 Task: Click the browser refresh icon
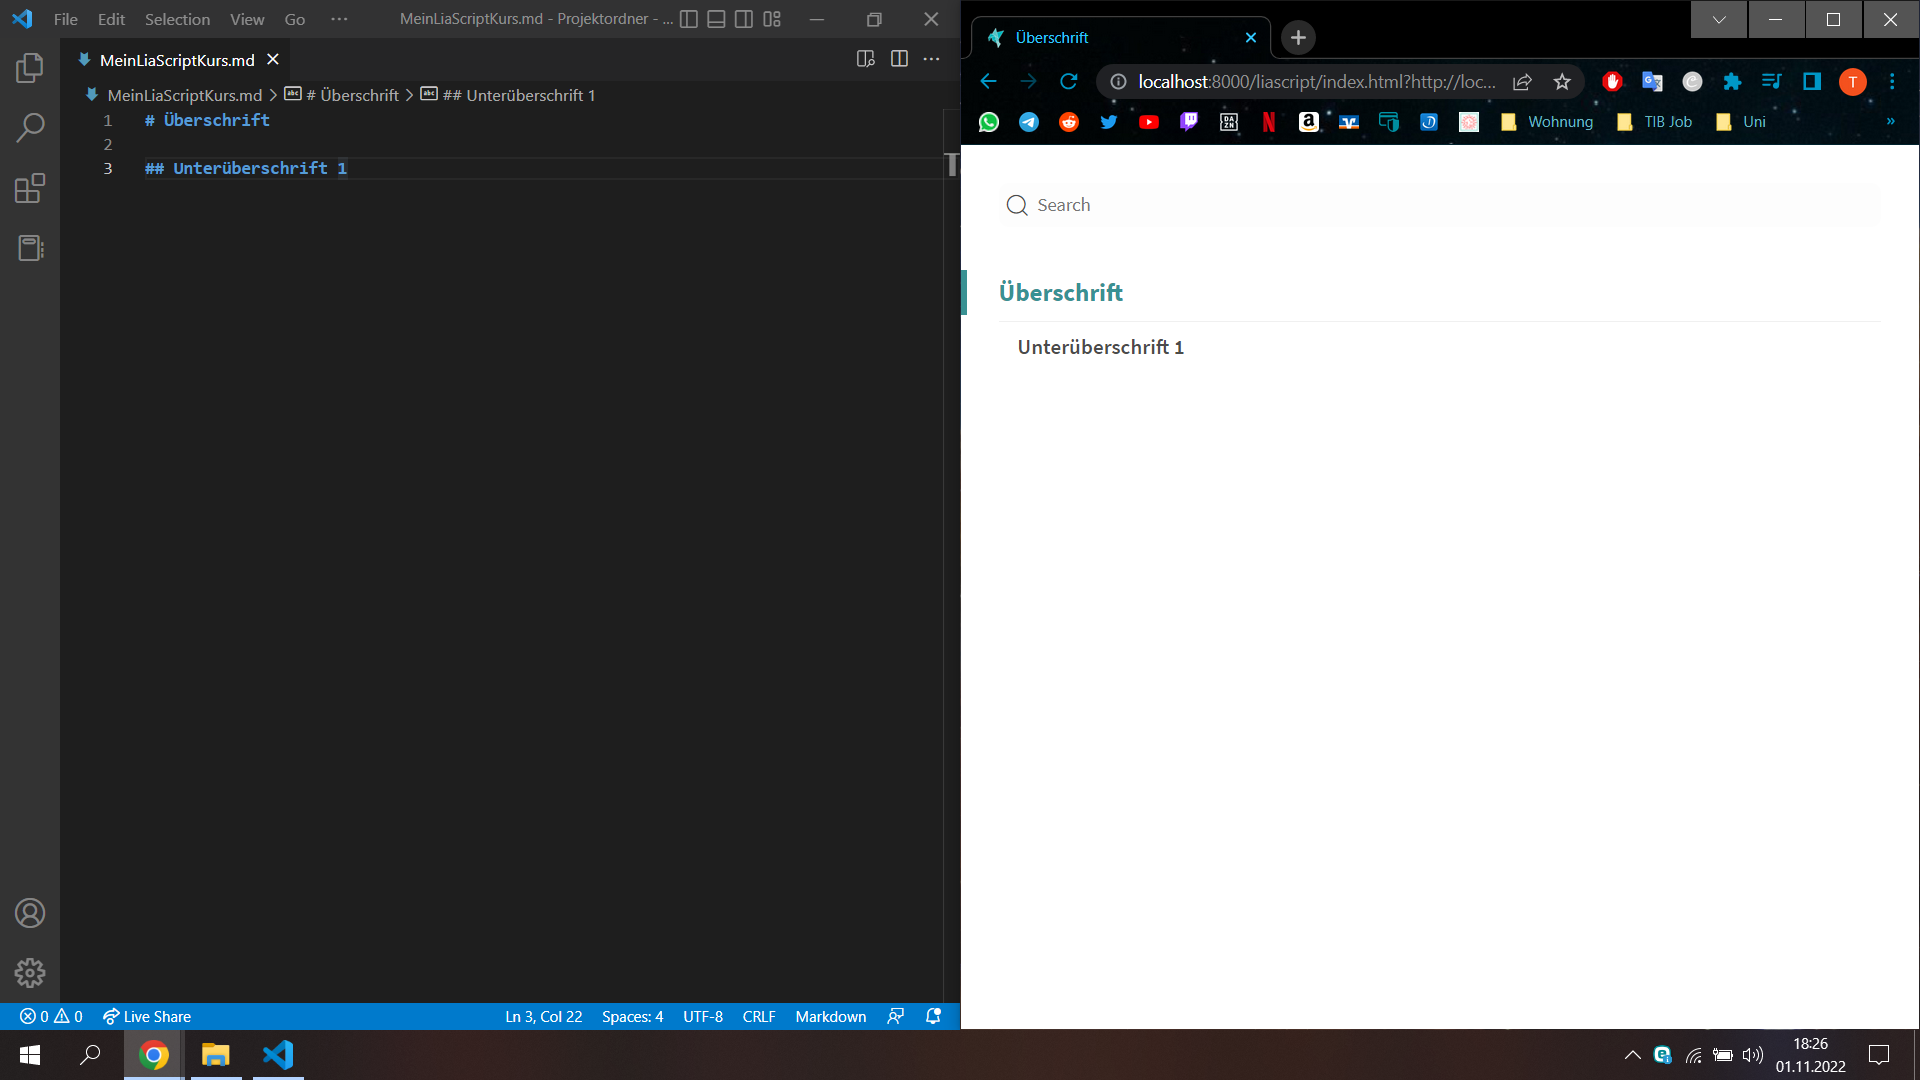(x=1069, y=82)
